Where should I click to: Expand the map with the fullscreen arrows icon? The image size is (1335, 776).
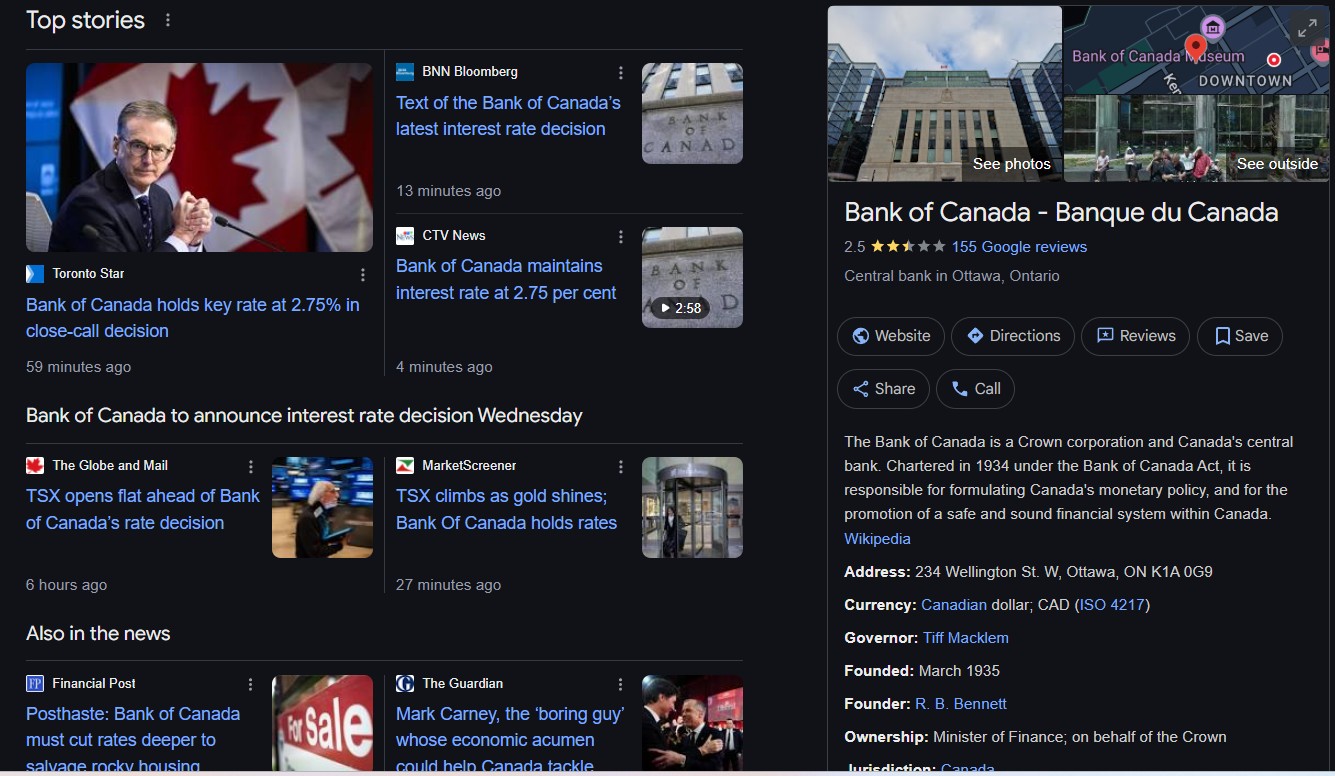click(x=1307, y=29)
